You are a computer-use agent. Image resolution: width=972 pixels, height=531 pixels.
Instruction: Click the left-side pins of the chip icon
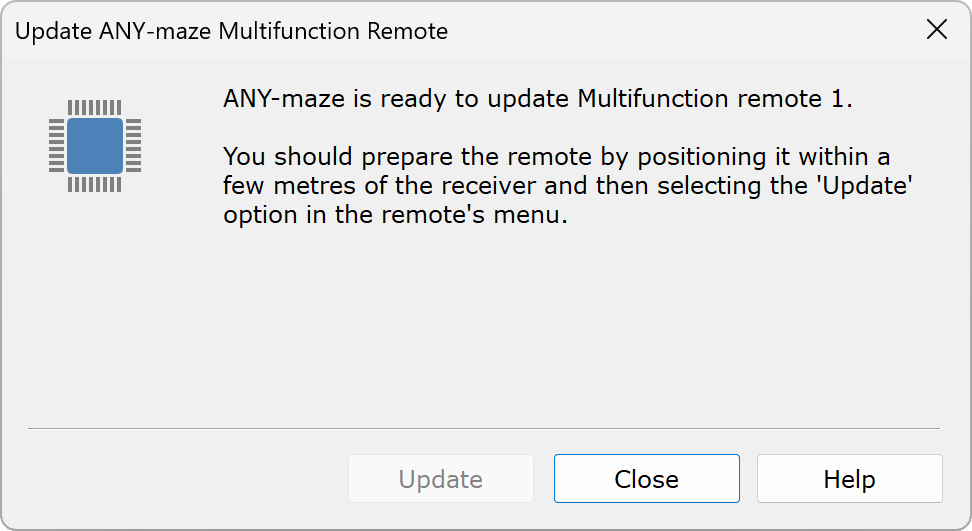coord(56,146)
